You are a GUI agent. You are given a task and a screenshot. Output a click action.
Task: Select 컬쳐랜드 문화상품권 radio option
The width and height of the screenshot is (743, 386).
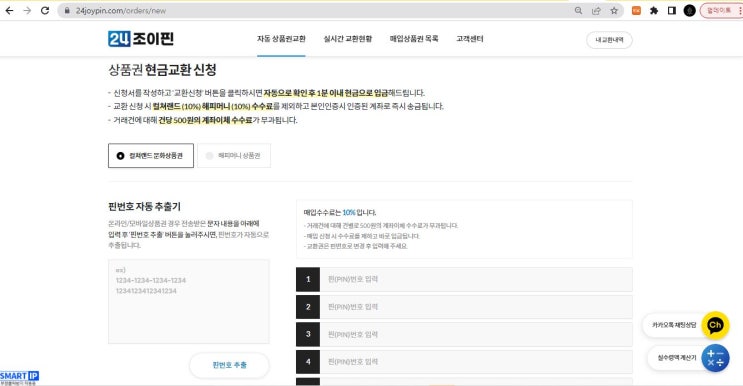click(x=151, y=155)
